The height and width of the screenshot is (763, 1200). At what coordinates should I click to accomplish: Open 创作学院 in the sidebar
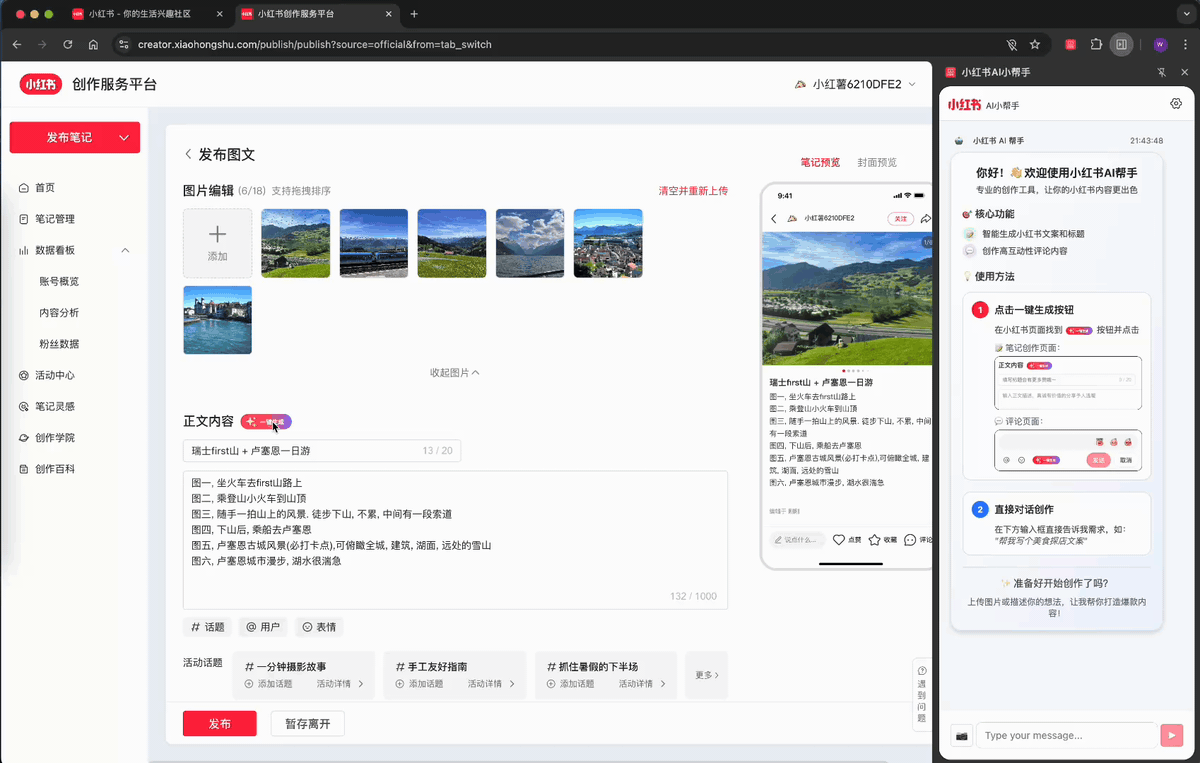(55, 438)
